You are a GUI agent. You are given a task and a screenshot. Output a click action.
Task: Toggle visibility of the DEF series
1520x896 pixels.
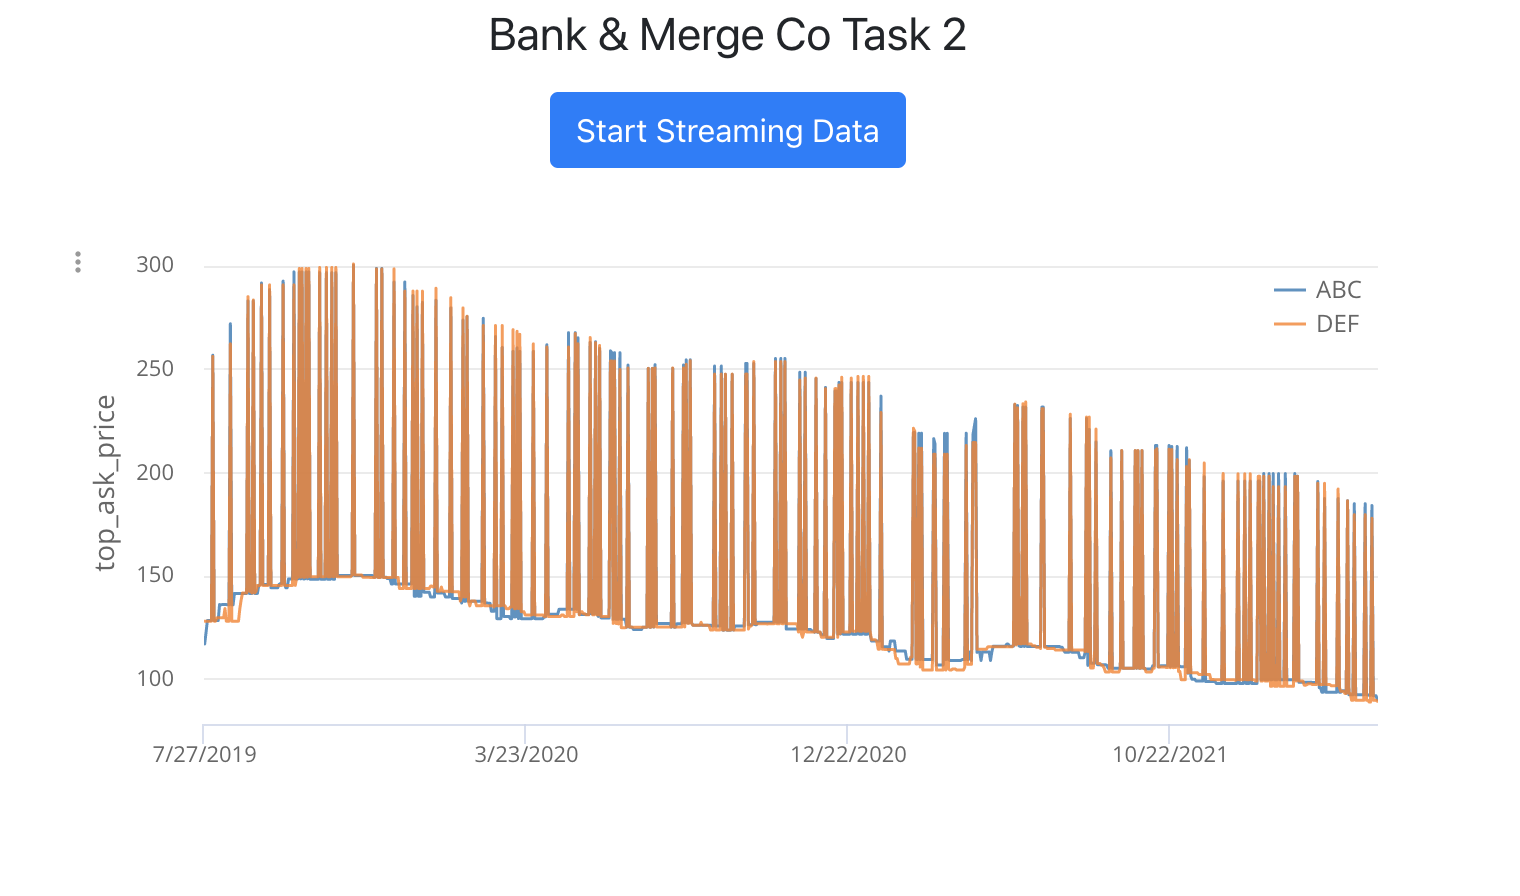(x=1320, y=324)
